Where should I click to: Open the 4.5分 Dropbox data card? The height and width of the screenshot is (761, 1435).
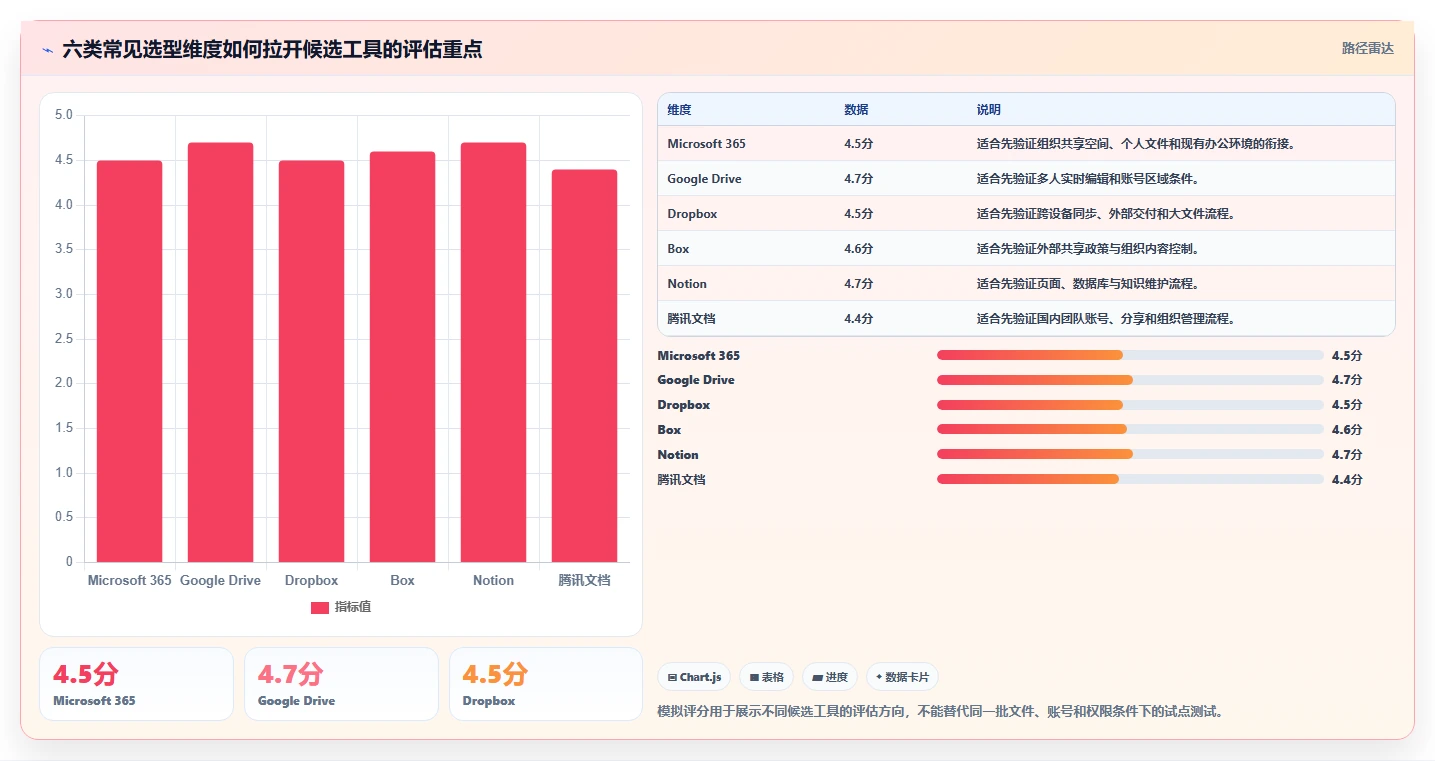(546, 684)
